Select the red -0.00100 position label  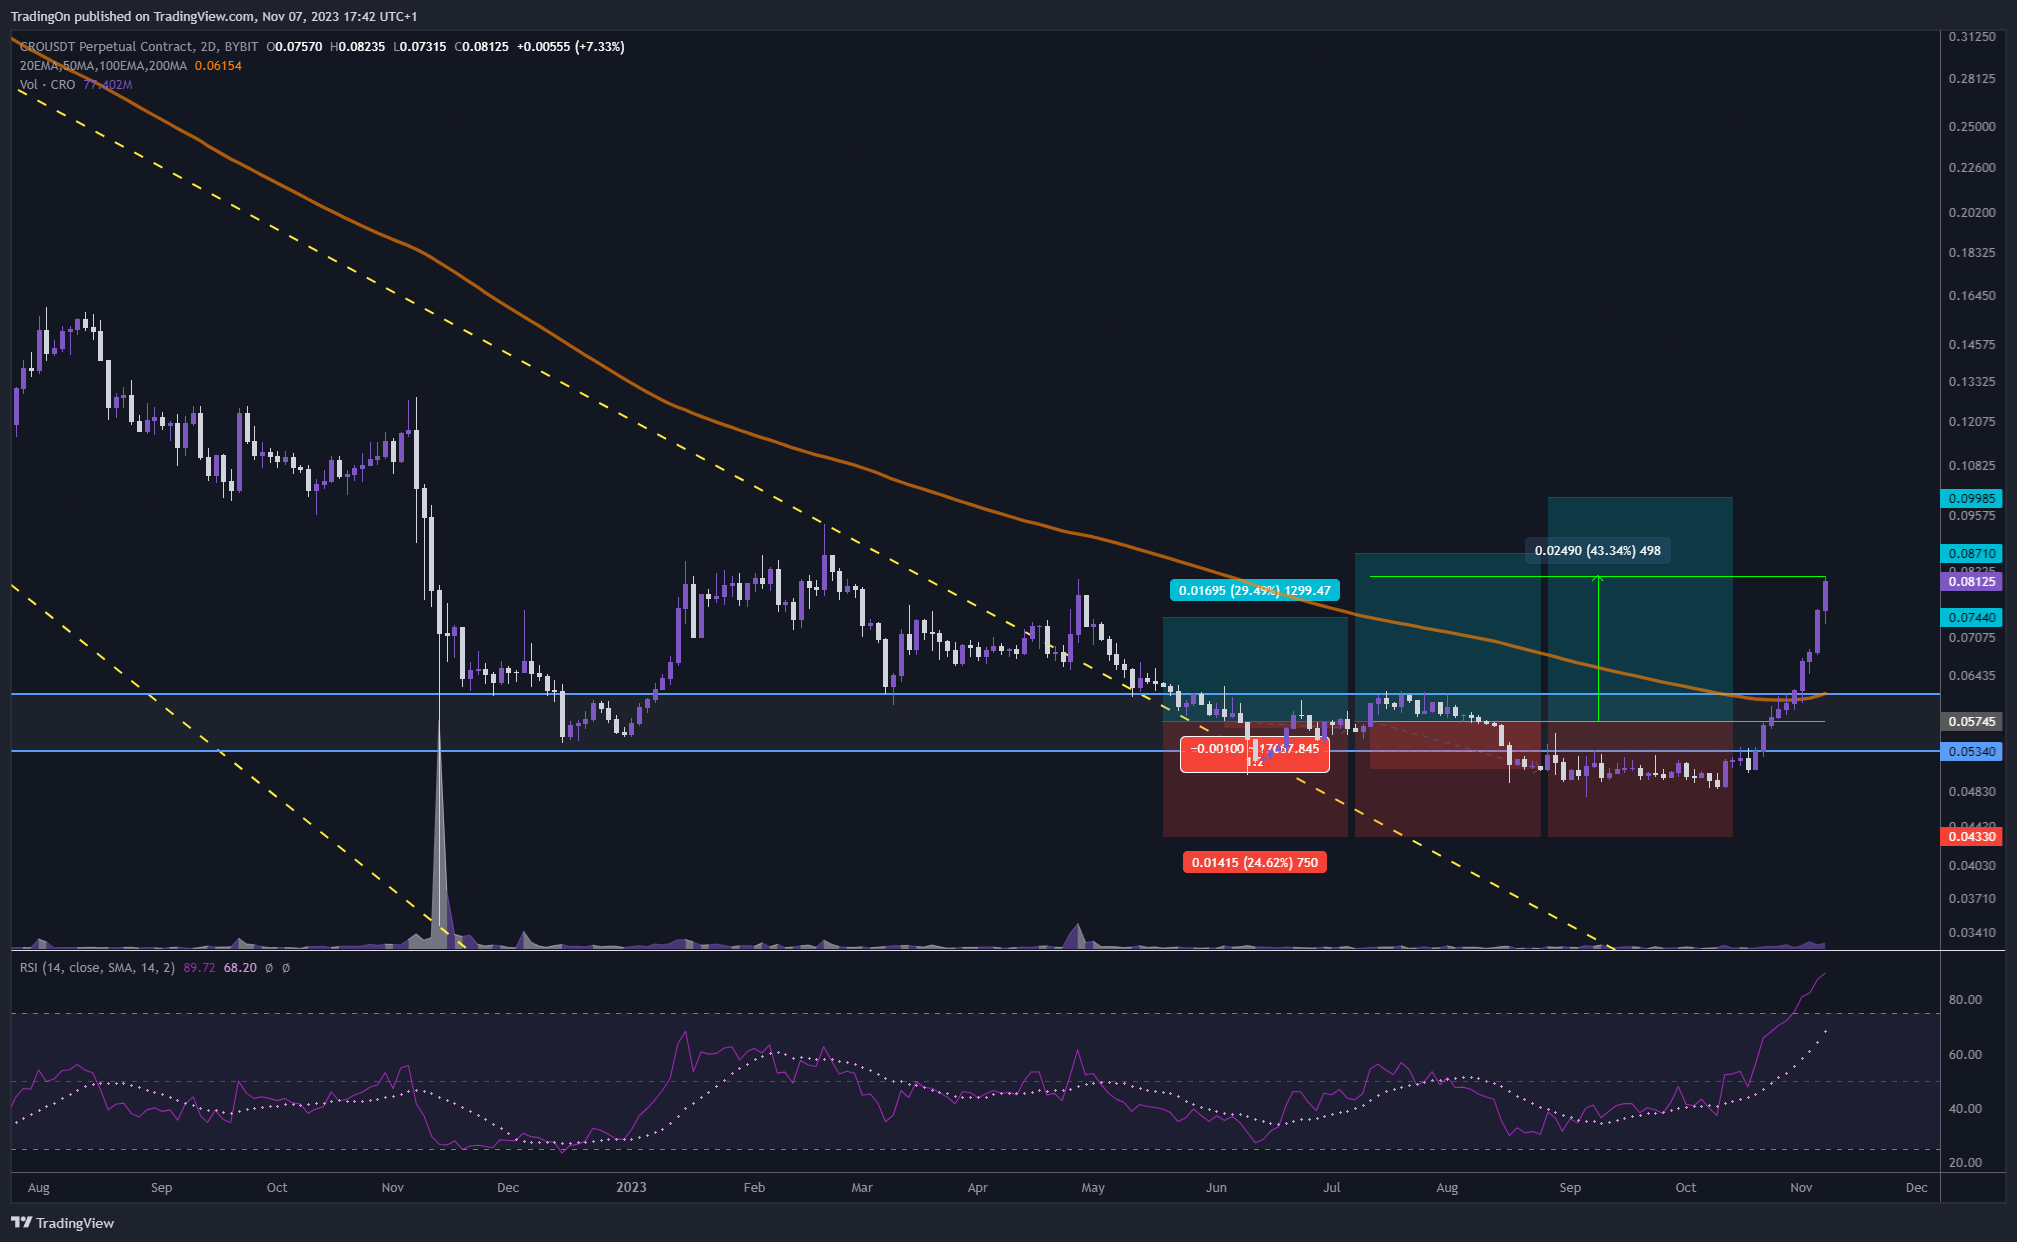(x=1254, y=754)
